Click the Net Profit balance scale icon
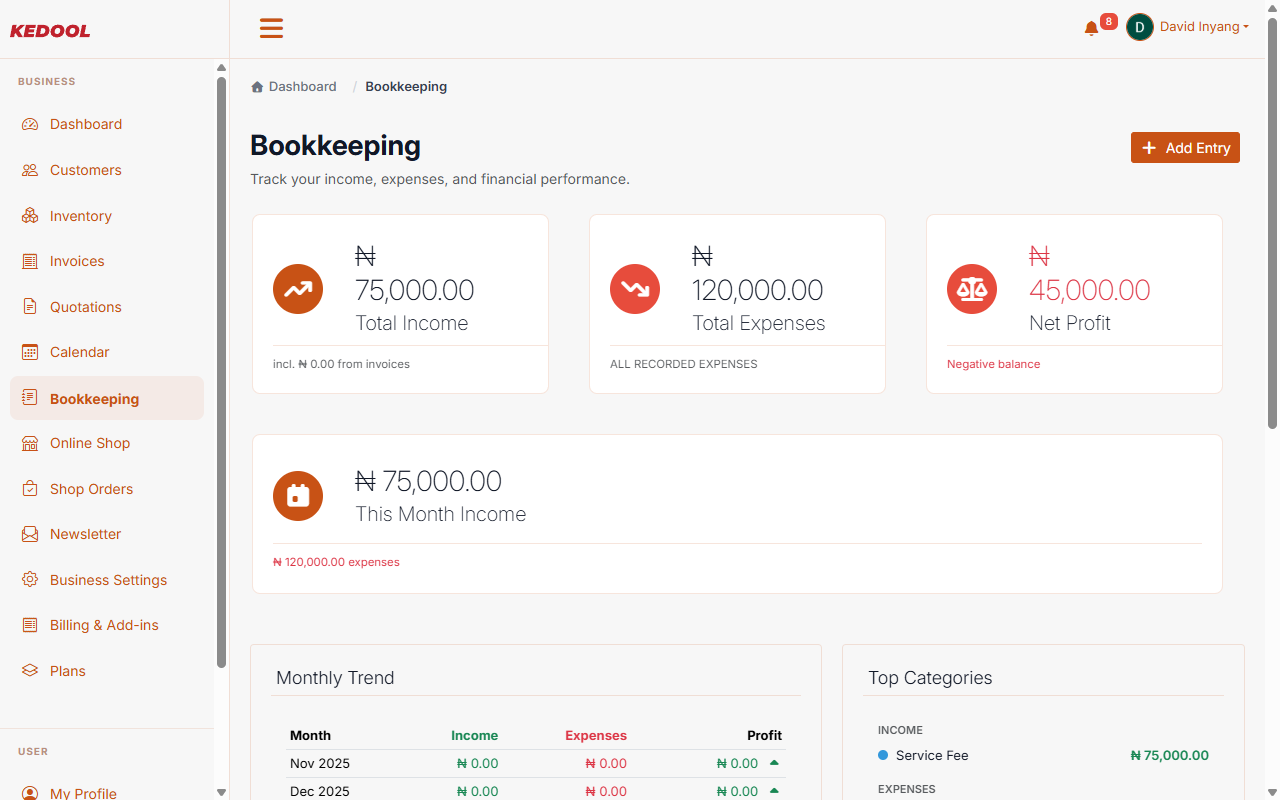This screenshot has height=800, width=1280. point(972,289)
